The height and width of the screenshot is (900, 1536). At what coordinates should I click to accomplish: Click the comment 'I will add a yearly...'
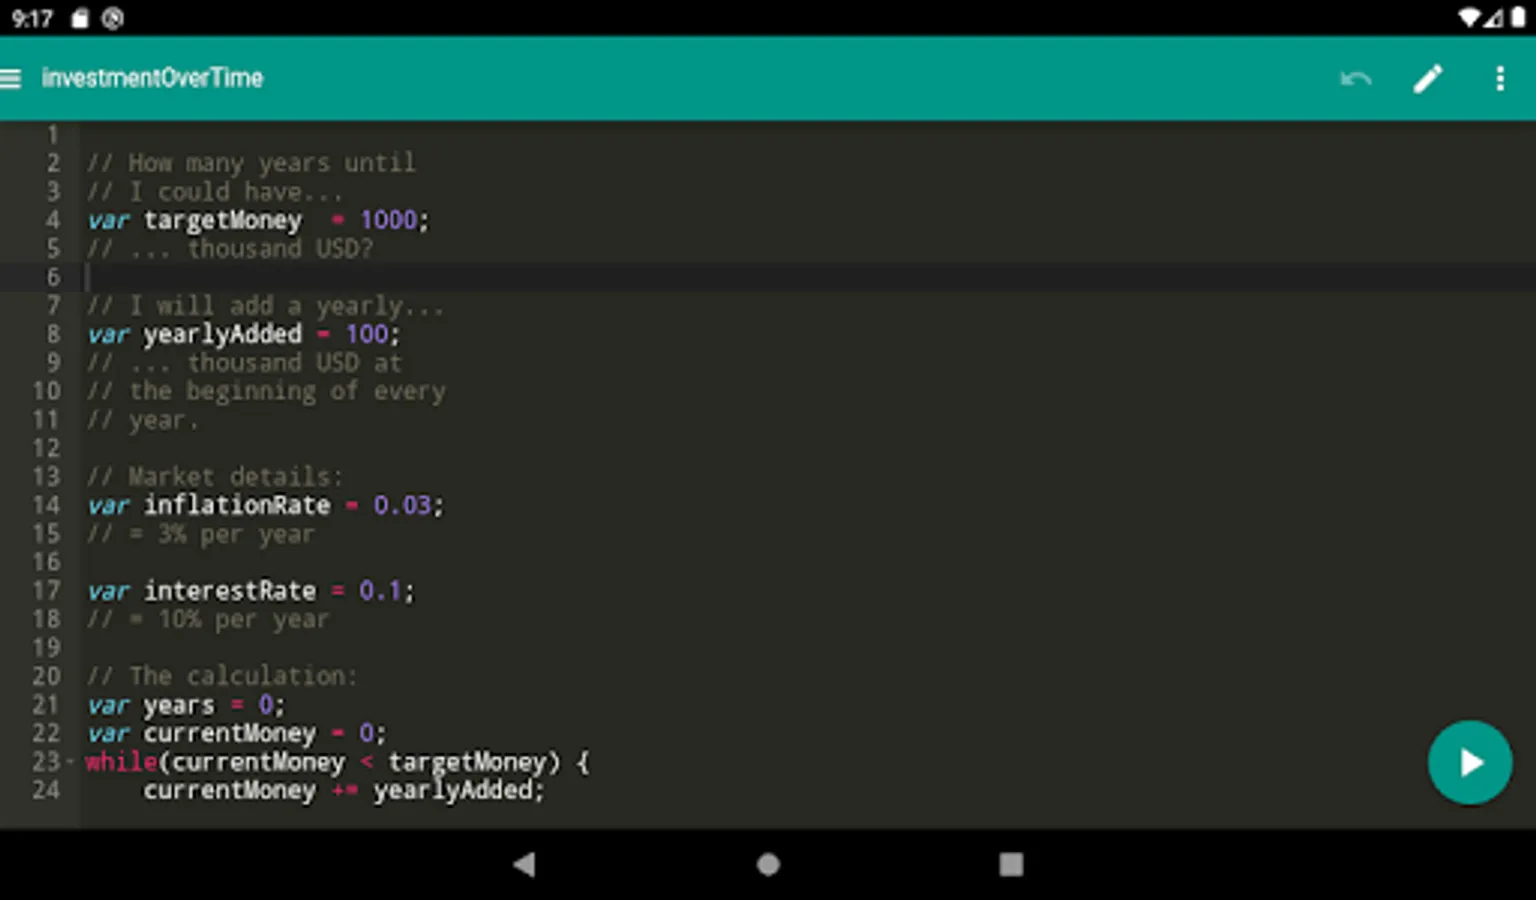(266, 306)
